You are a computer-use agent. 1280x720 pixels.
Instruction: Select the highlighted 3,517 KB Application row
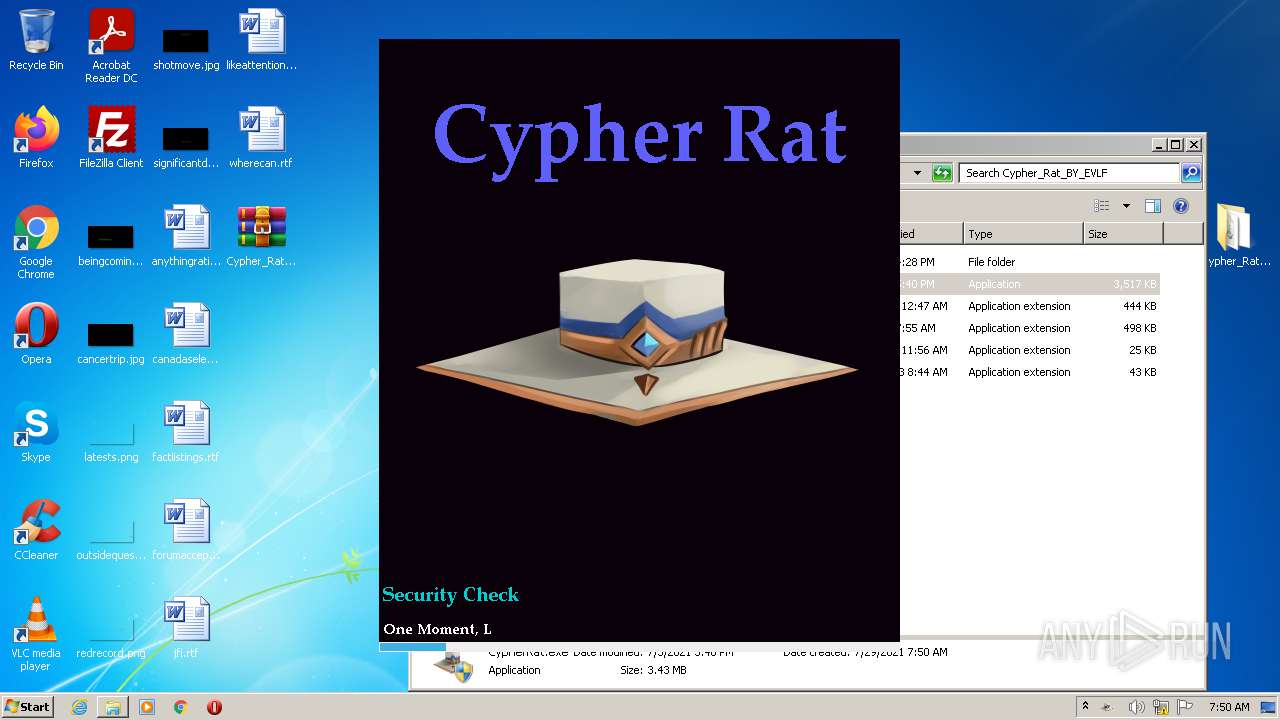click(1030, 284)
